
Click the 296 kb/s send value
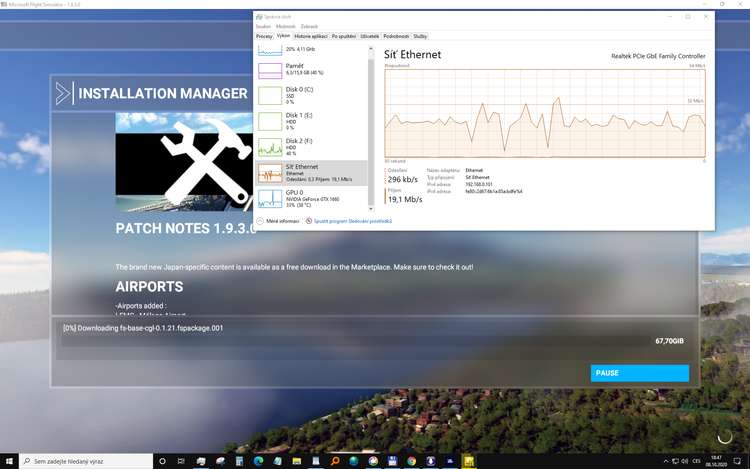(x=403, y=179)
